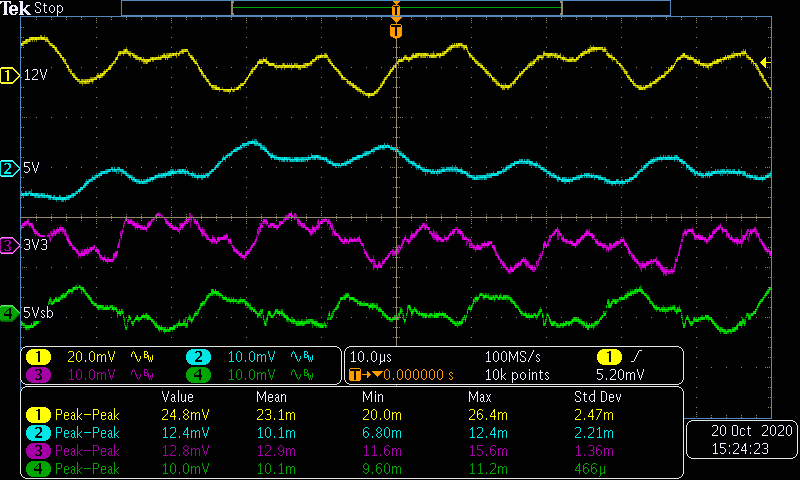This screenshot has width=800, height=480.
Task: Click channel 4 badge in Peak-Peak measurement row
Action: coord(38,469)
